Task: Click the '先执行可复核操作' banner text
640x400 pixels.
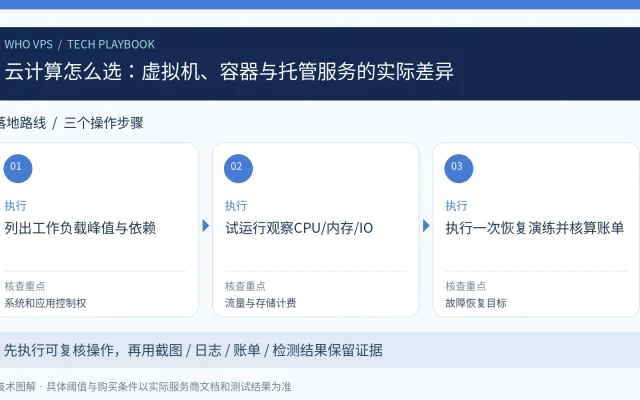Action: [x=193, y=350]
